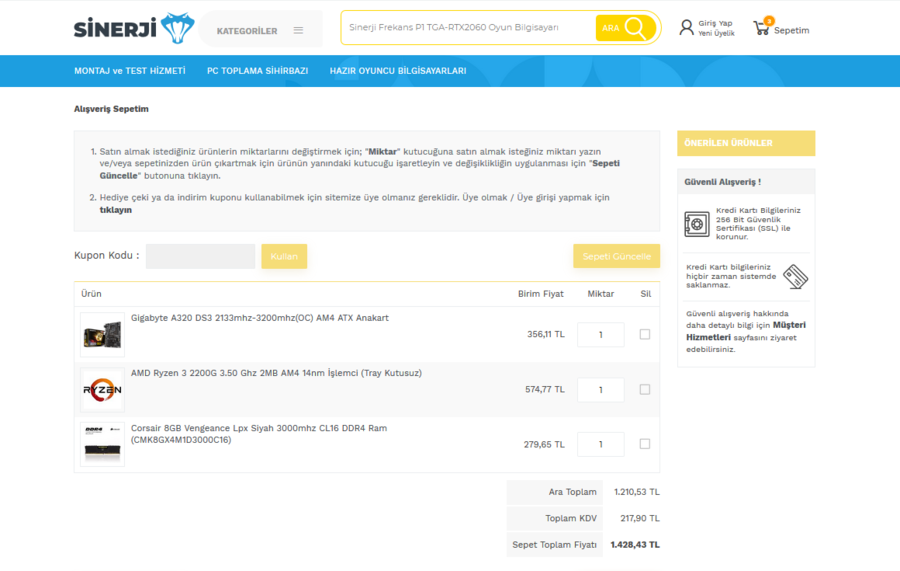This screenshot has width=900, height=571.
Task: Open AMD Ryzen 3 2200G product link
Action: coord(276,373)
